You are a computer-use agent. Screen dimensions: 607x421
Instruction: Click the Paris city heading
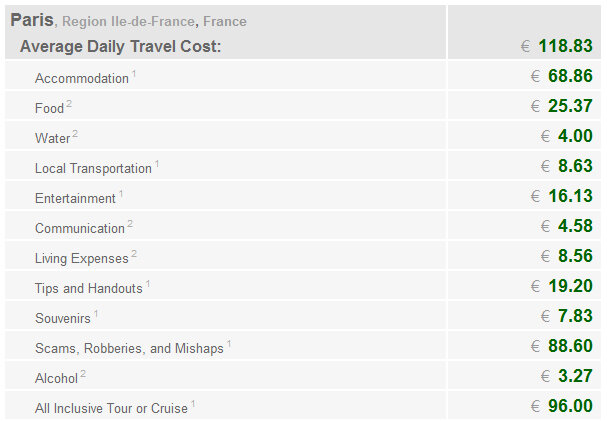tap(31, 20)
